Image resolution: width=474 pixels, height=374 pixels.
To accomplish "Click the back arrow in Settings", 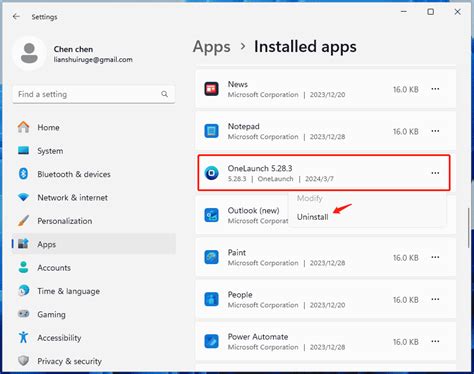I will (x=16, y=16).
